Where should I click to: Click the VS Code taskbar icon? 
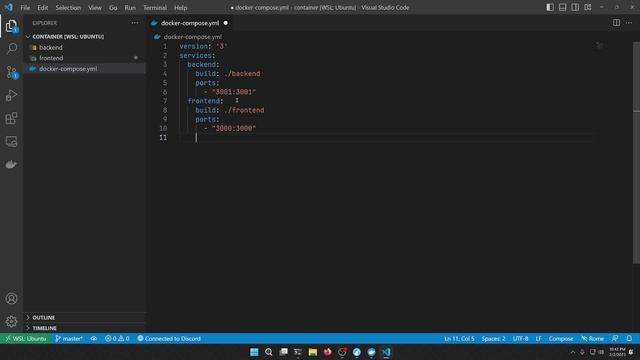386,352
